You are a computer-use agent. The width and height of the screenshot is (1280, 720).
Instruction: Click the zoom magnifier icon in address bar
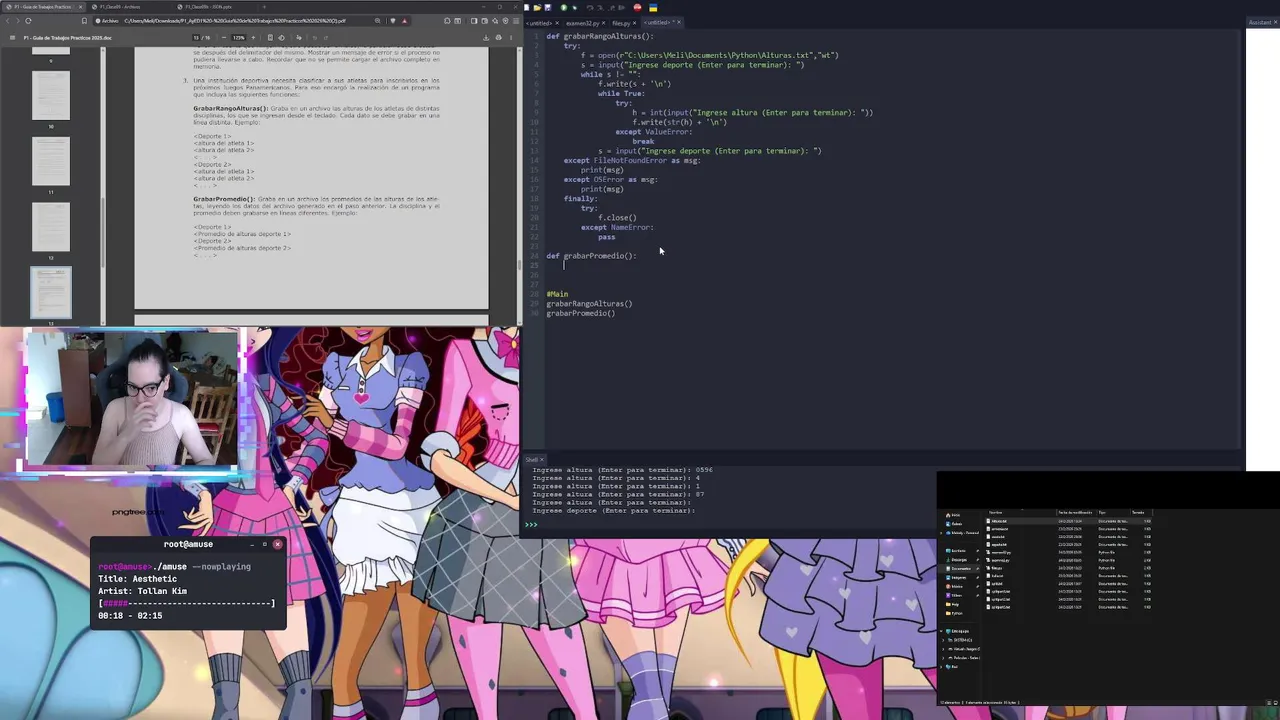(x=377, y=21)
